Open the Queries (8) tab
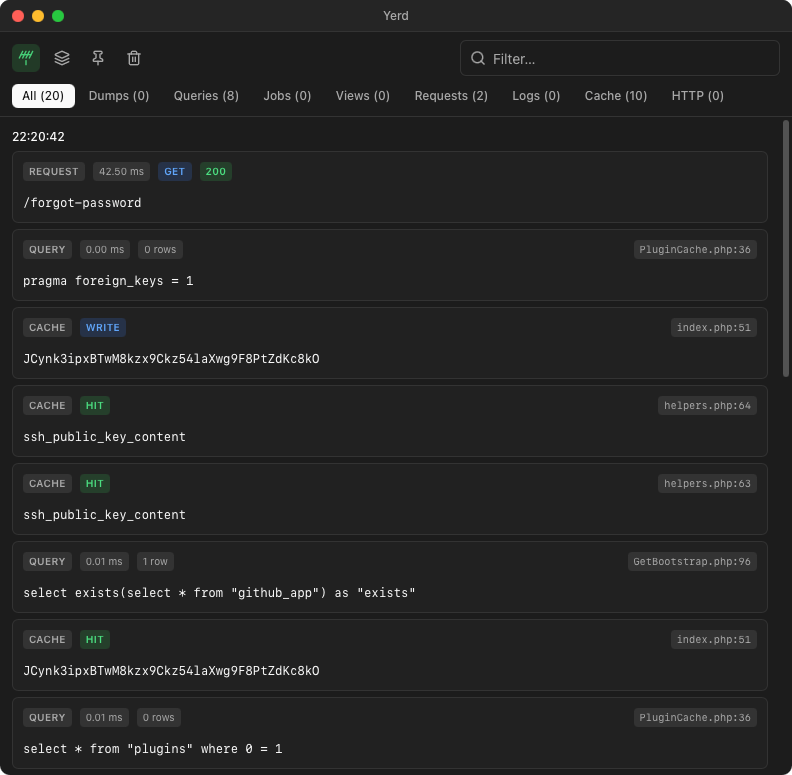Image resolution: width=792 pixels, height=775 pixels. click(206, 96)
